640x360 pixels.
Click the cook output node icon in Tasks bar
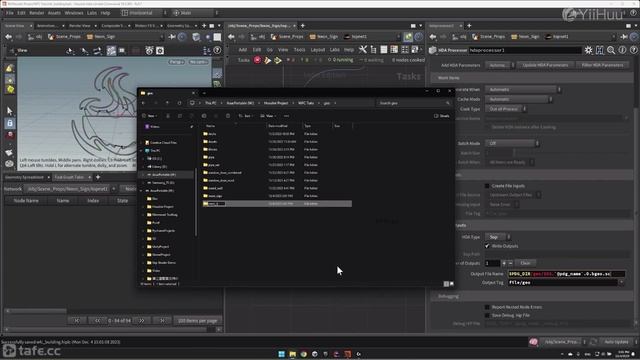(x=278, y=60)
